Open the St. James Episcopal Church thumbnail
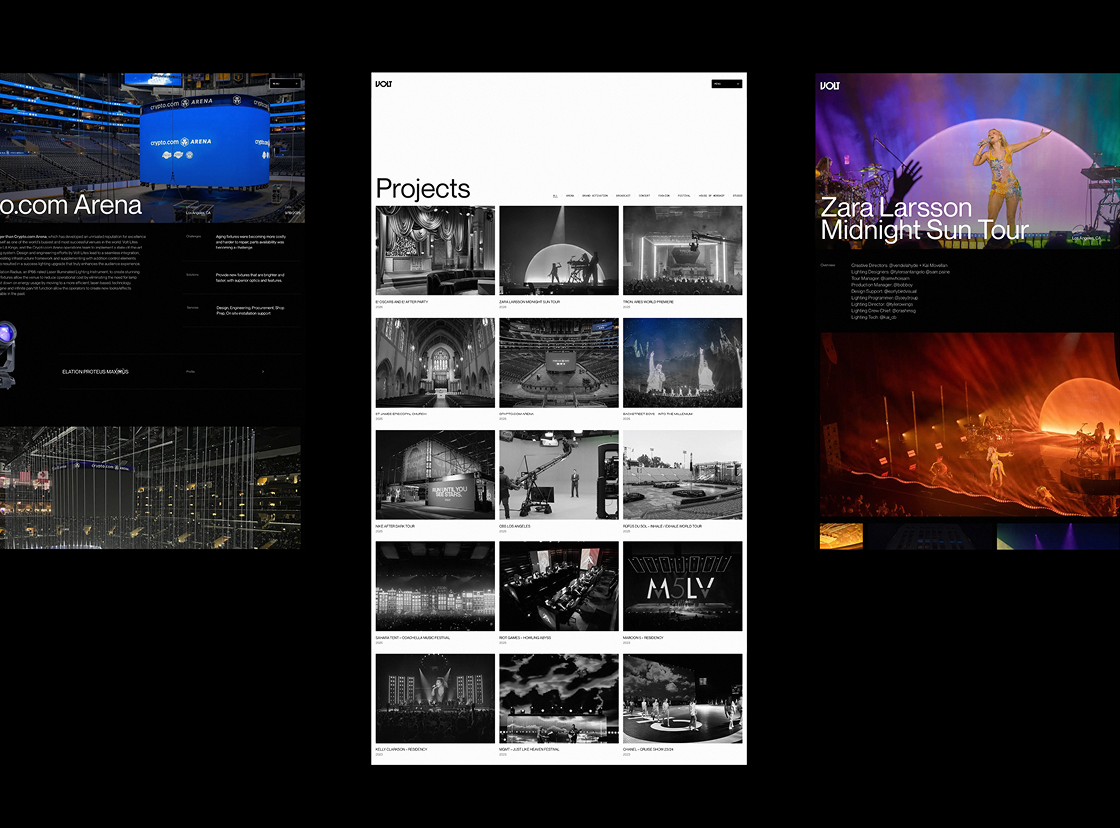Viewport: 1120px width, 828px height. tap(435, 363)
